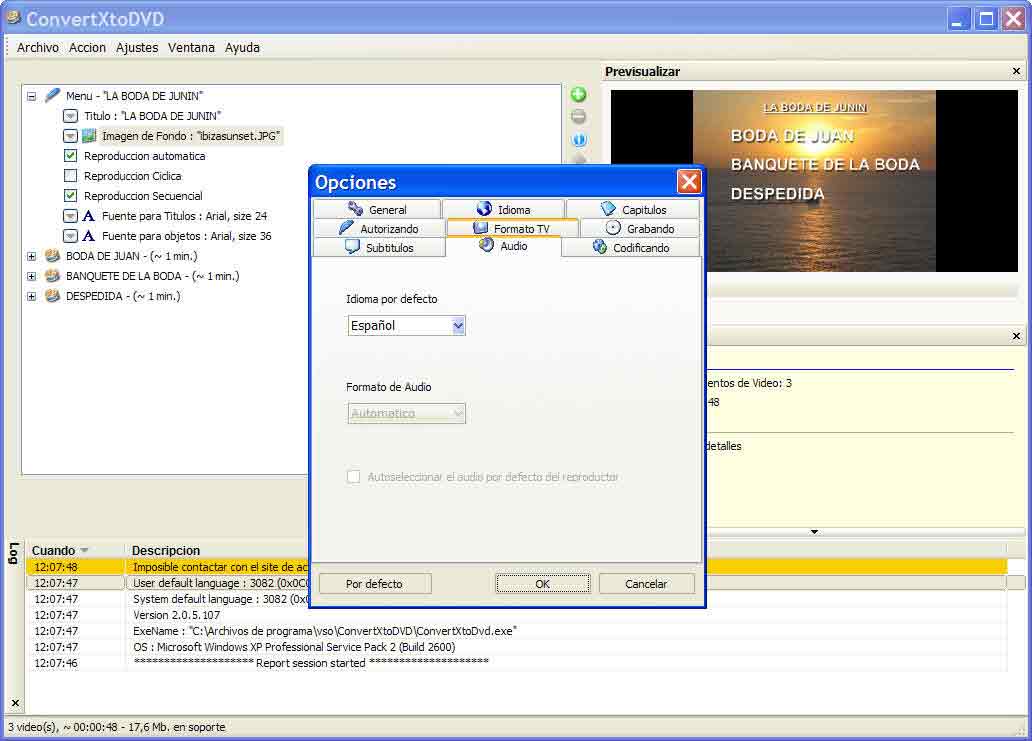The image size is (1032, 741).
Task: Click the picture icon beside Imagen de Fondo
Action: click(x=89, y=136)
